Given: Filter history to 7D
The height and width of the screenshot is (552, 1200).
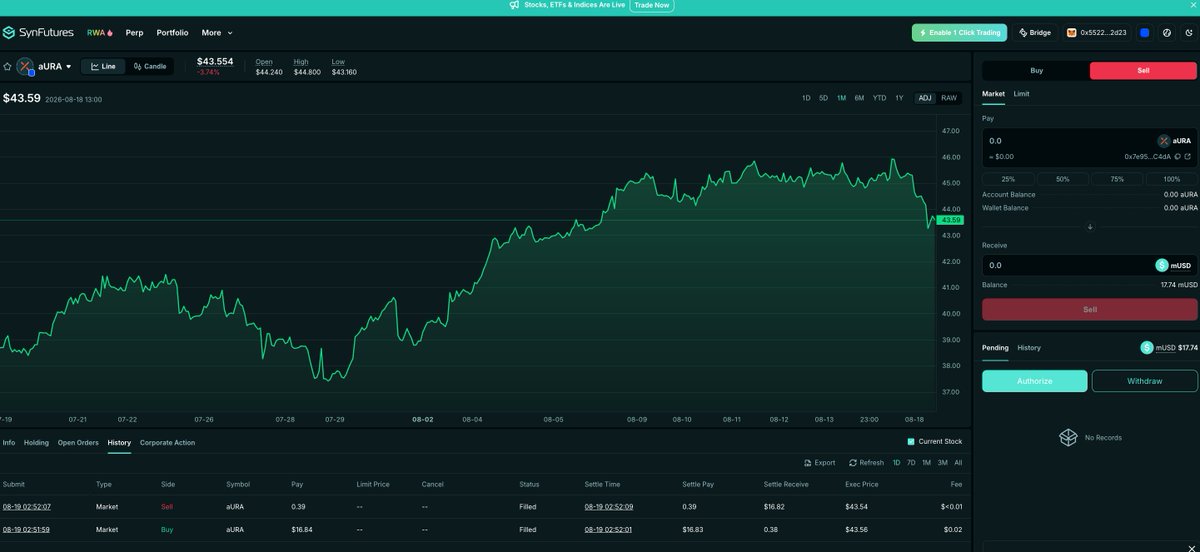Looking at the screenshot, I should point(911,463).
